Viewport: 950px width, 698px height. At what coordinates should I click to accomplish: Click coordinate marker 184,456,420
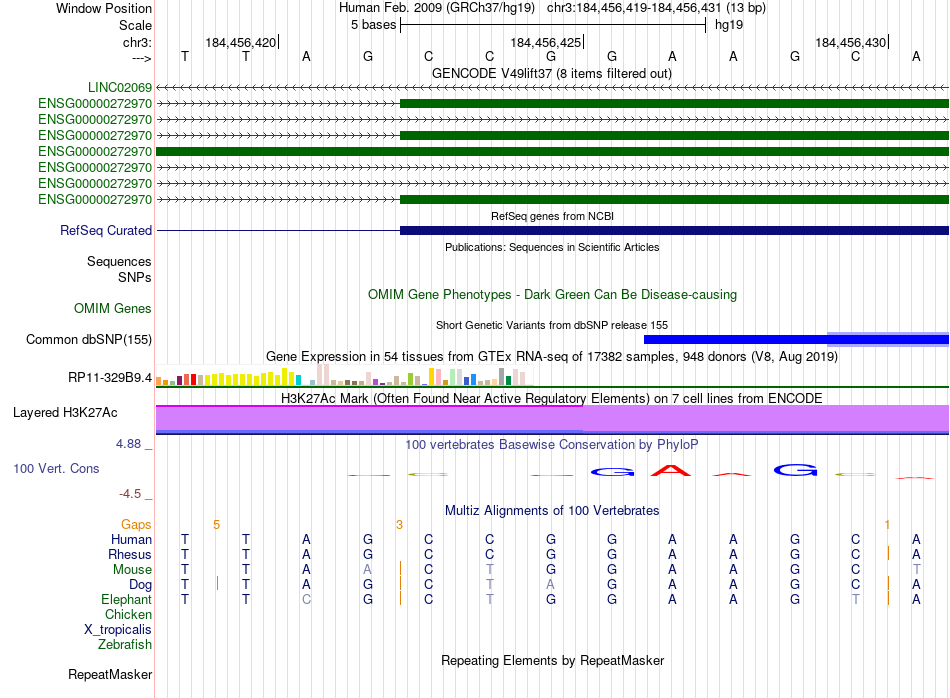click(x=241, y=42)
